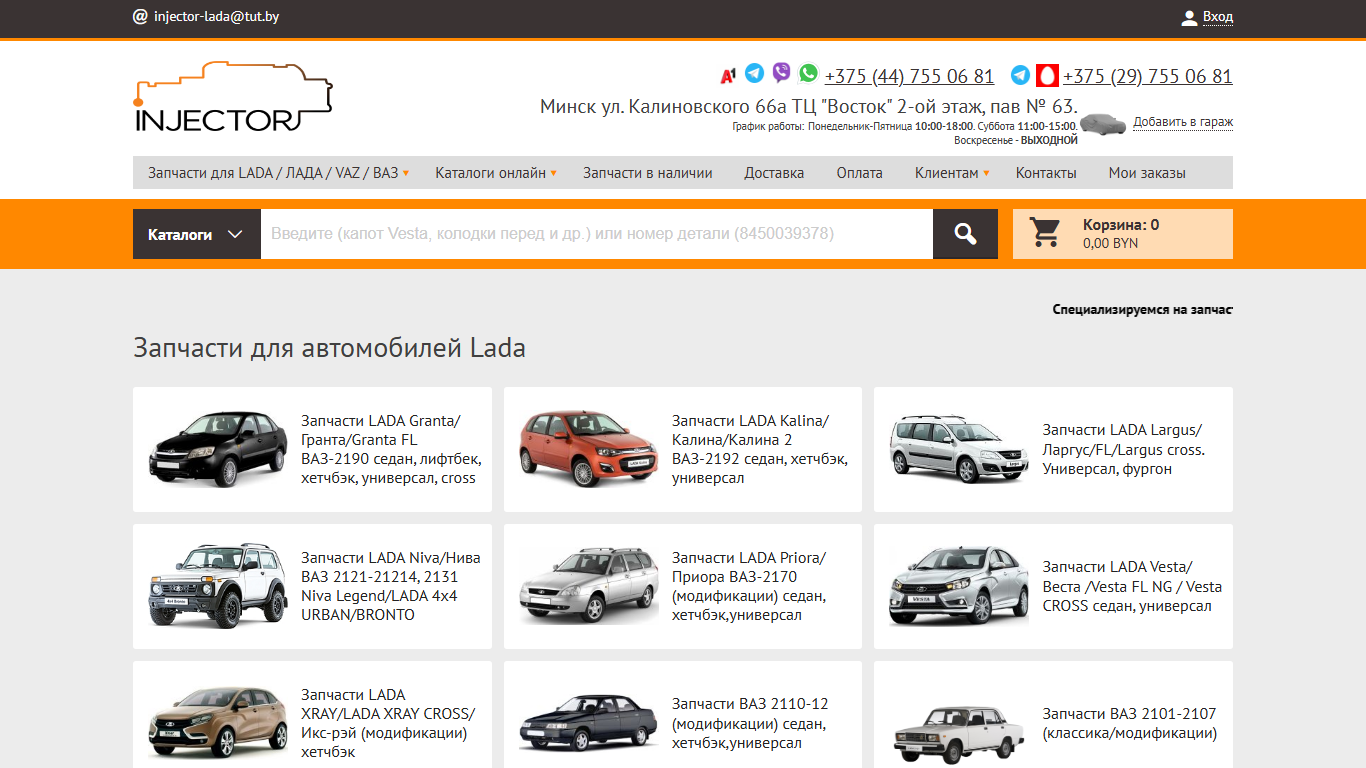Screen dimensions: 1366x768
Task: Click the График работы schedule text
Action: pyautogui.click(x=905, y=133)
